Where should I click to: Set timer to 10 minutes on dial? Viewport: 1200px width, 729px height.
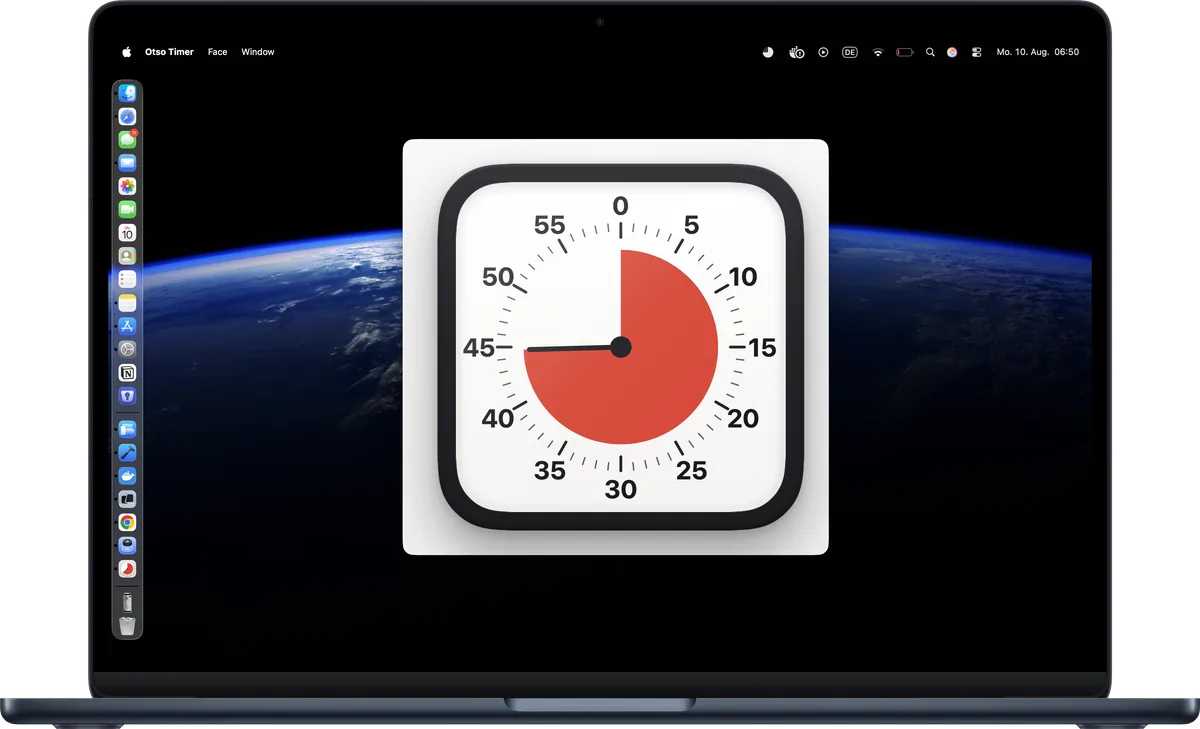coord(743,277)
